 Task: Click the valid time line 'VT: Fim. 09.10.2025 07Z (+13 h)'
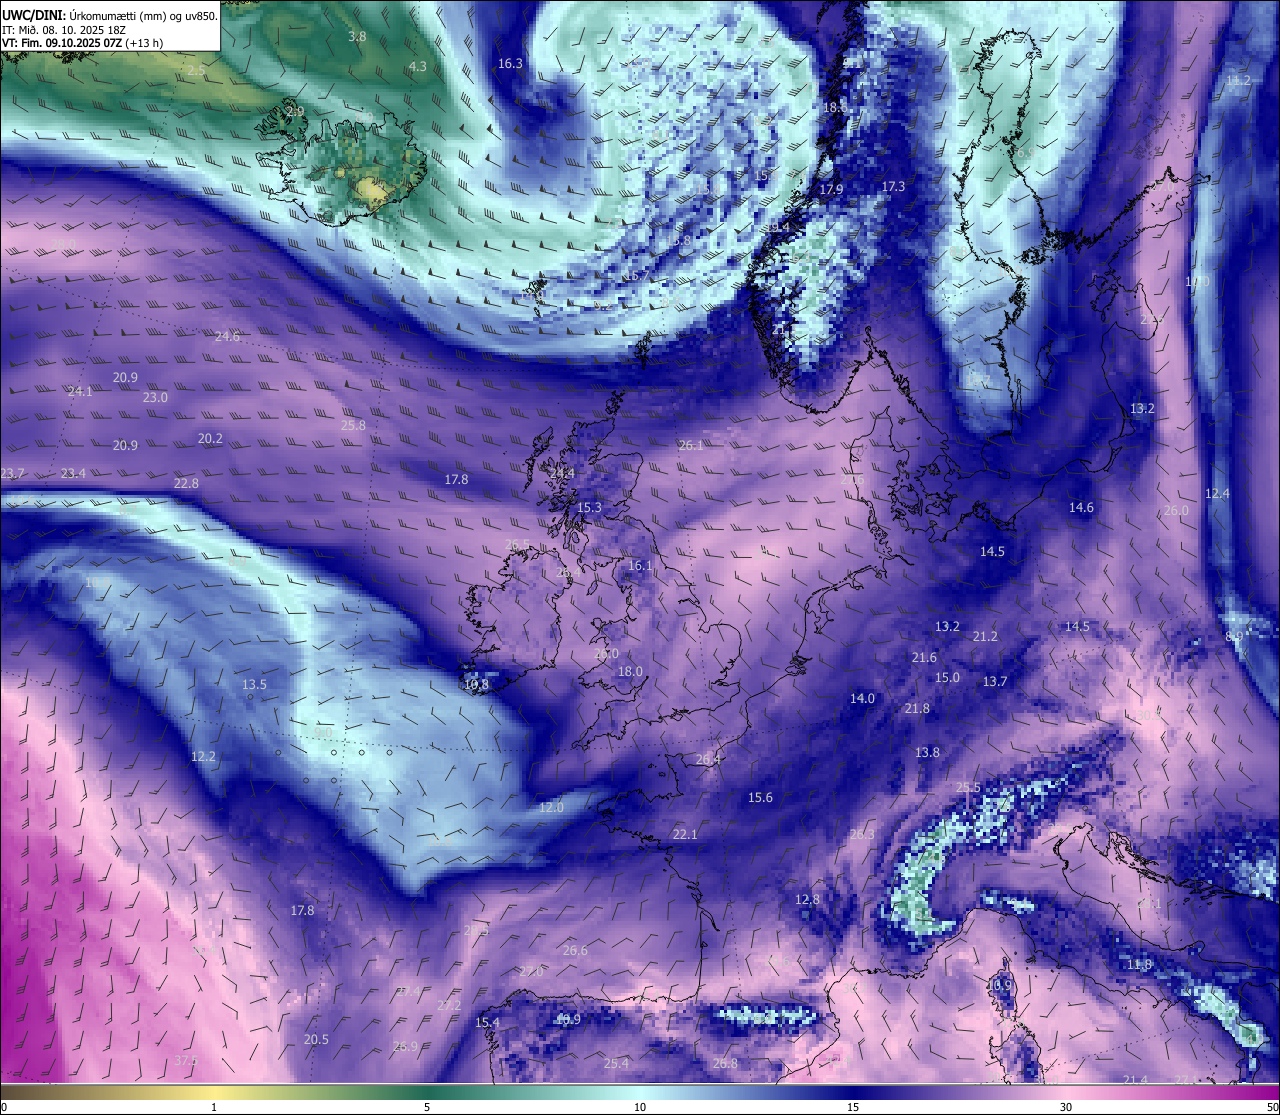(x=82, y=43)
